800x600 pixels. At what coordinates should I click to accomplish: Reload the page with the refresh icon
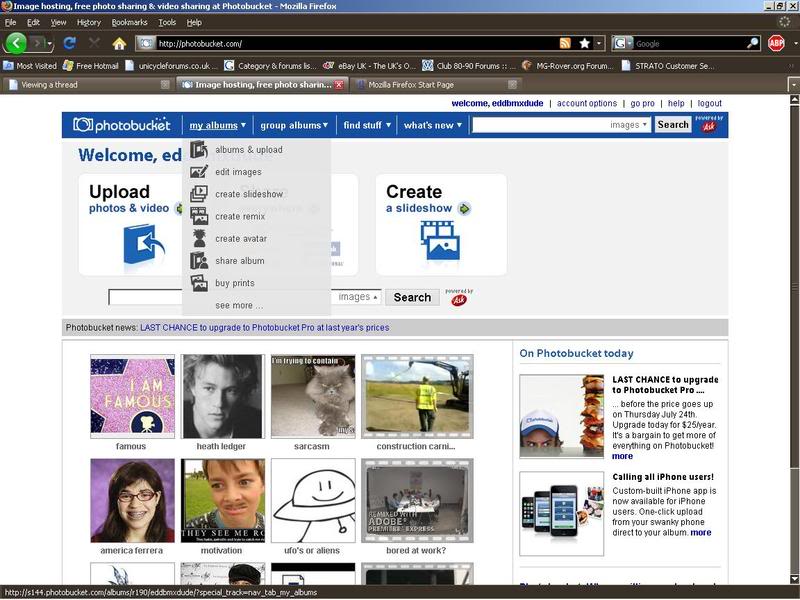[x=69, y=43]
